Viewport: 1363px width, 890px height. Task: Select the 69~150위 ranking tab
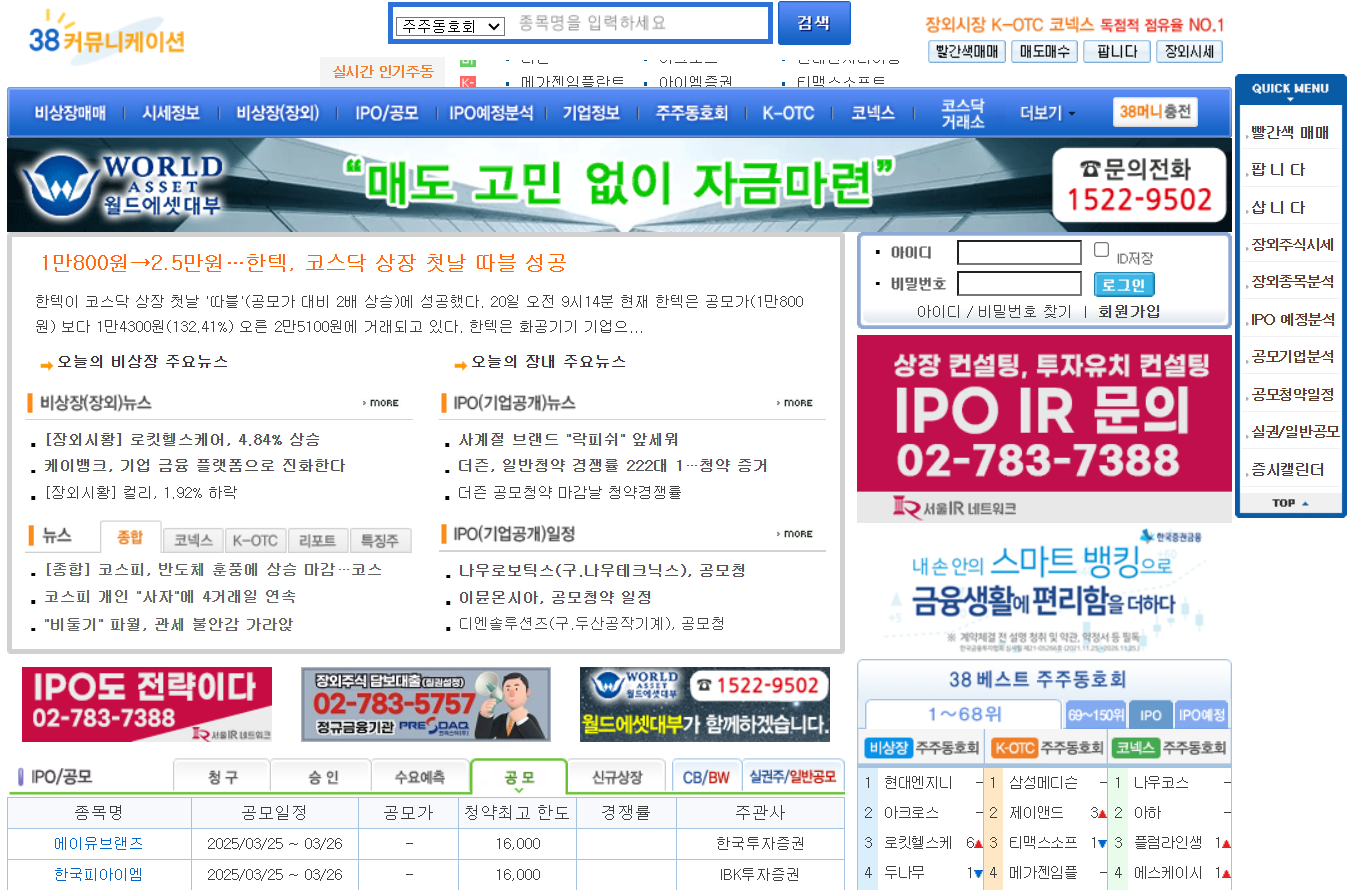click(x=1096, y=714)
